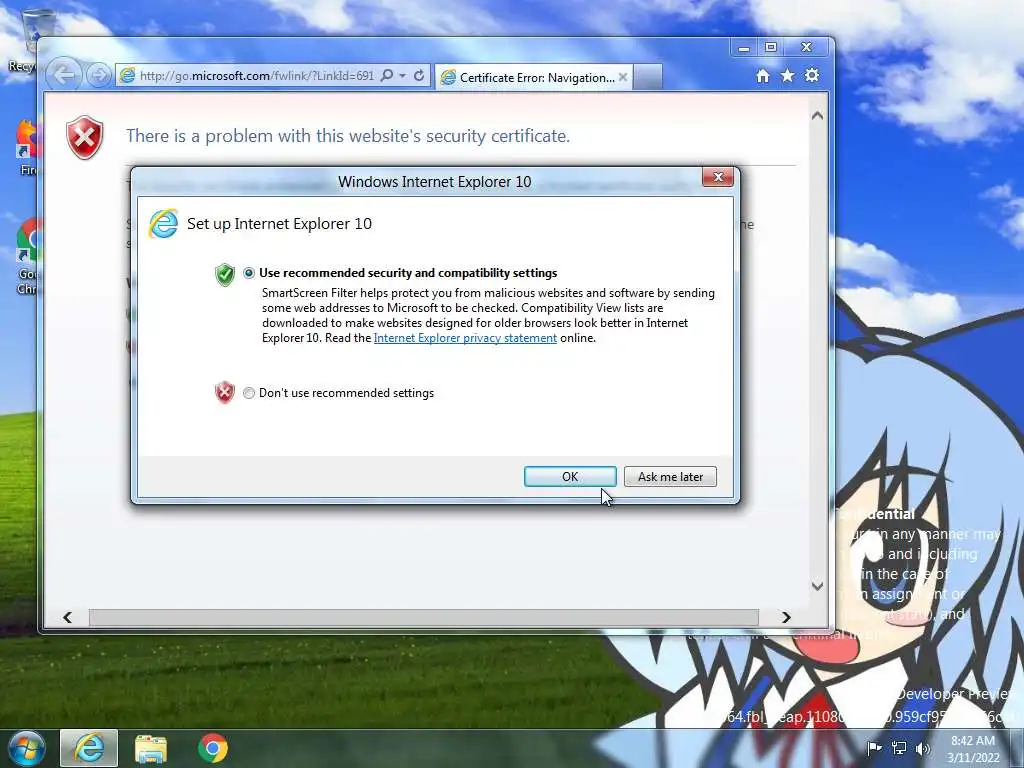Open the Tools gear icon
The image size is (1024, 768).
click(x=812, y=76)
